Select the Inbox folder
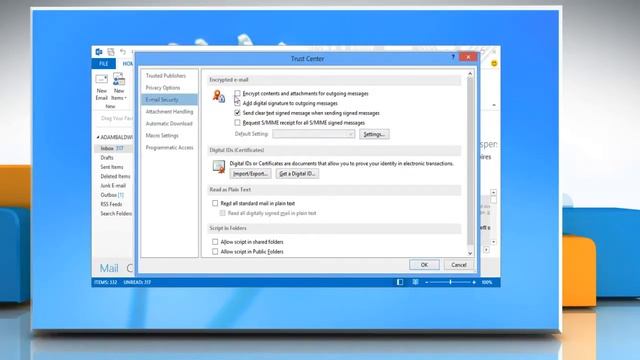This screenshot has width=640, height=360. [113, 148]
